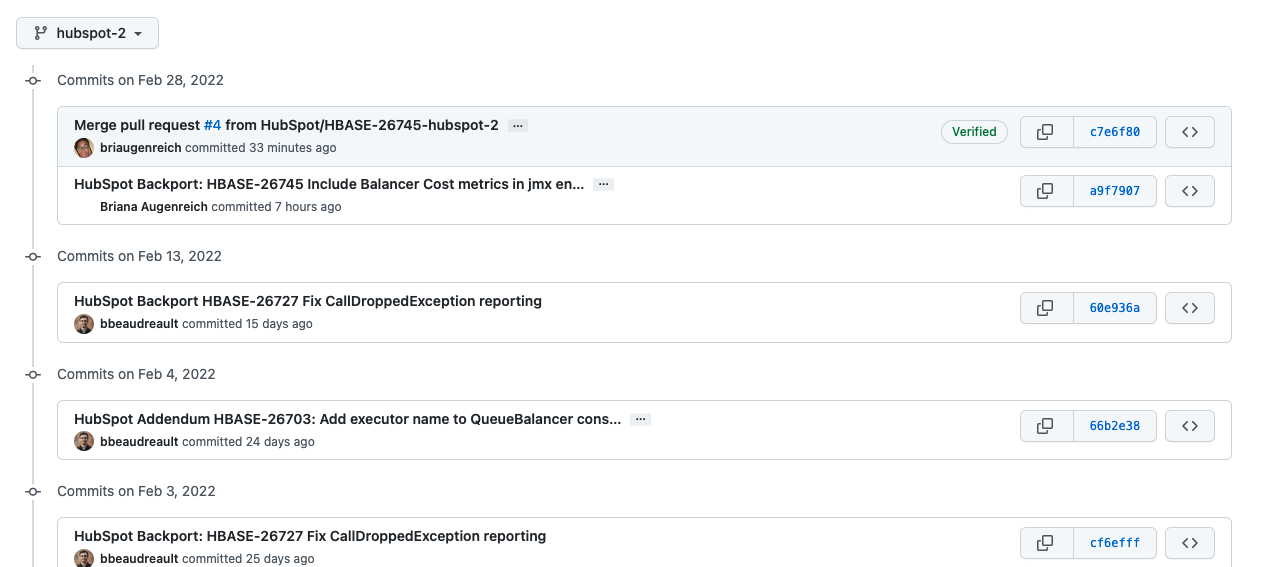The height and width of the screenshot is (567, 1275).
Task: Select the 'Commits on Feb 28, 2022' heading
Action: (x=140, y=80)
